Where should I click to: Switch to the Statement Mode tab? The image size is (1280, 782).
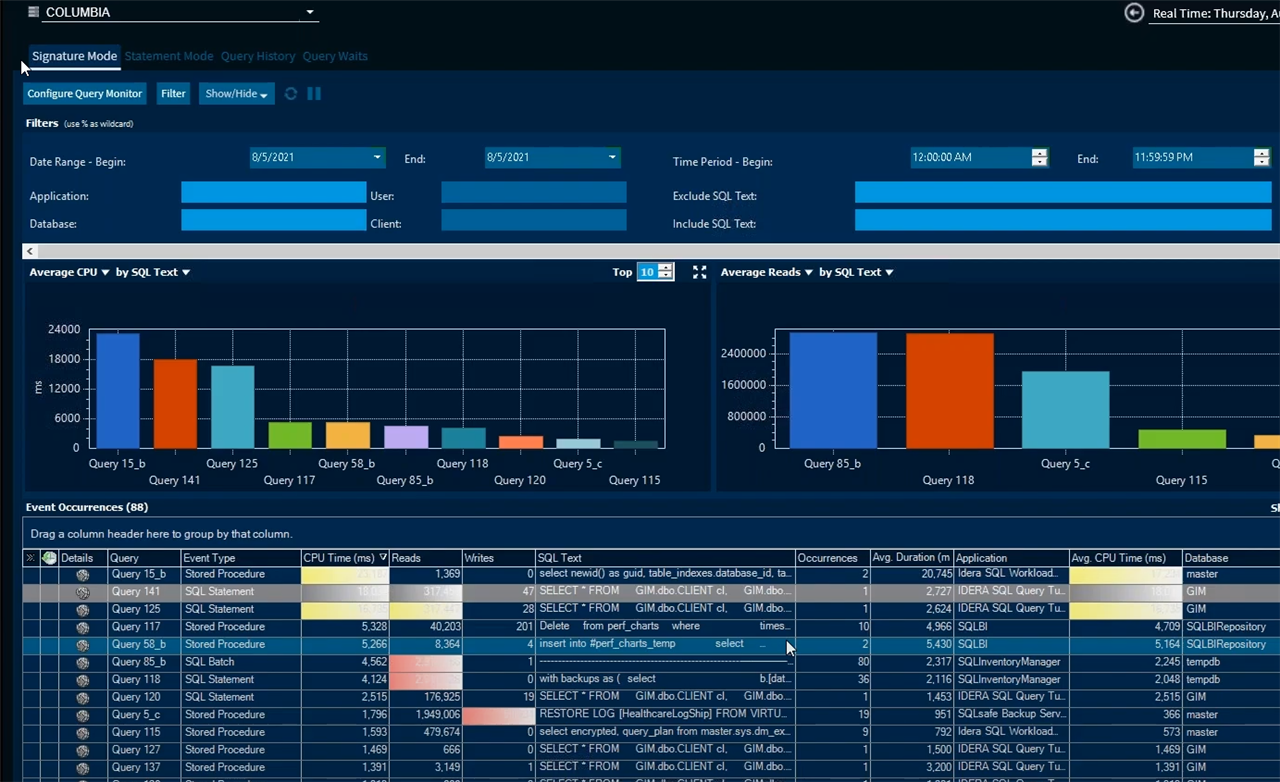tap(169, 56)
